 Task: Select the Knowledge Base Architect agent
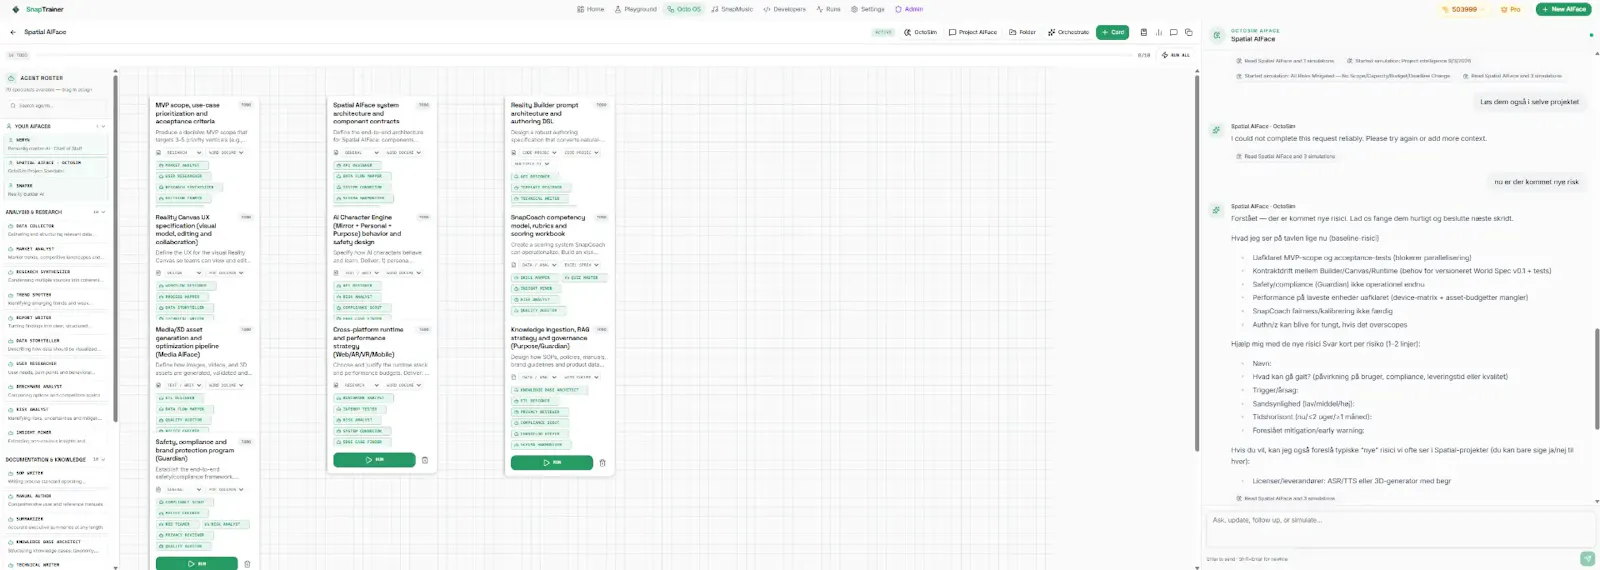(56, 546)
